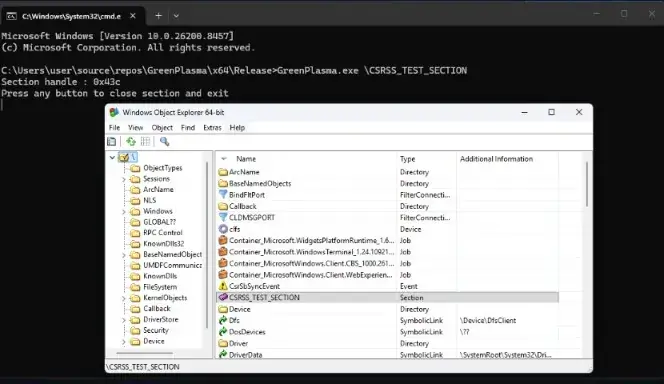Click the tree pane vertical scrollbar
The width and height of the screenshot is (664, 384).
point(207,245)
